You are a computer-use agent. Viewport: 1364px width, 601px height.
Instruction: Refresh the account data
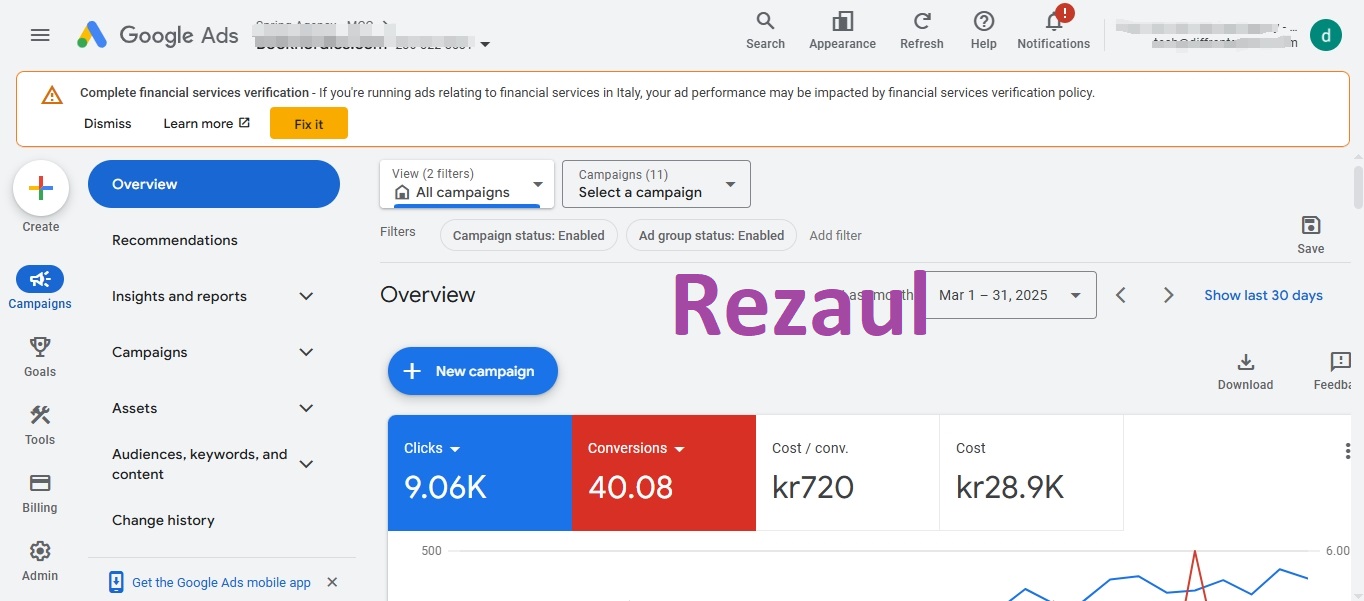click(x=922, y=30)
